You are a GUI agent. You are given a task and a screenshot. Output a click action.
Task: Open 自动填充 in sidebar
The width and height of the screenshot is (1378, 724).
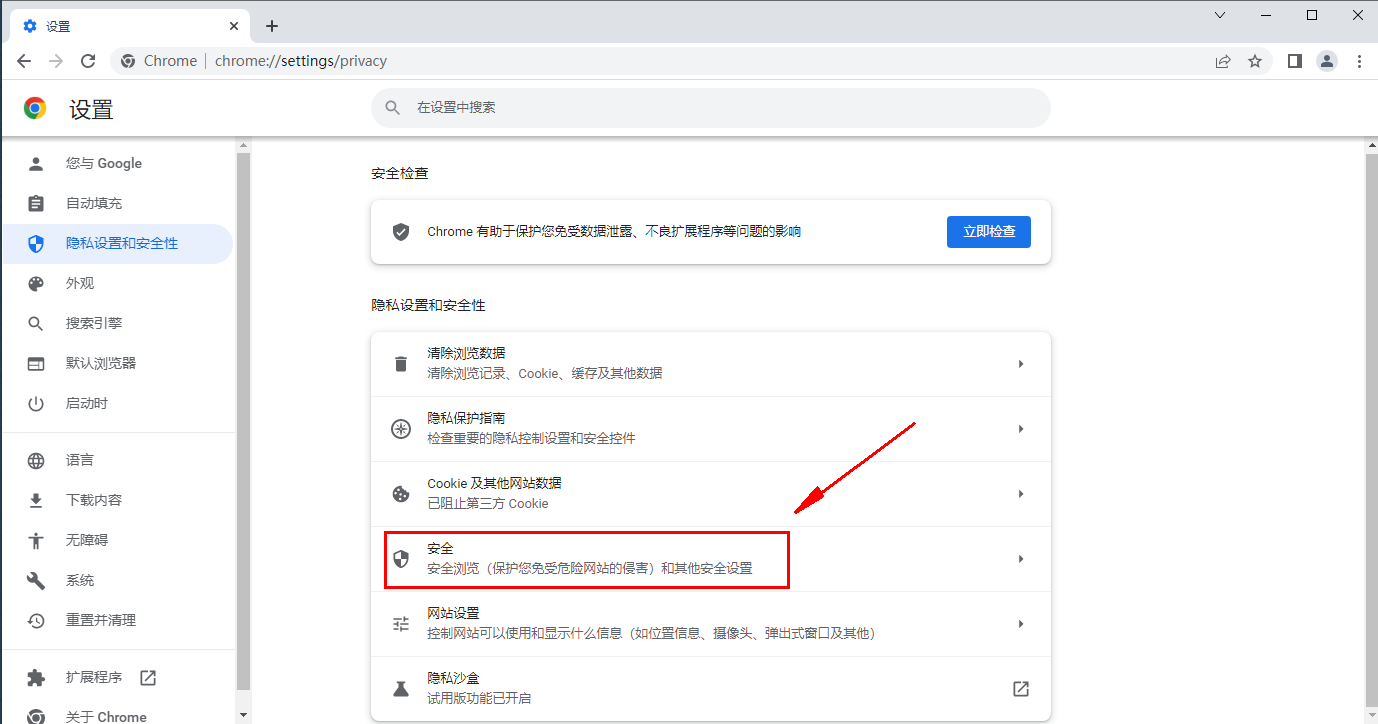point(117,203)
